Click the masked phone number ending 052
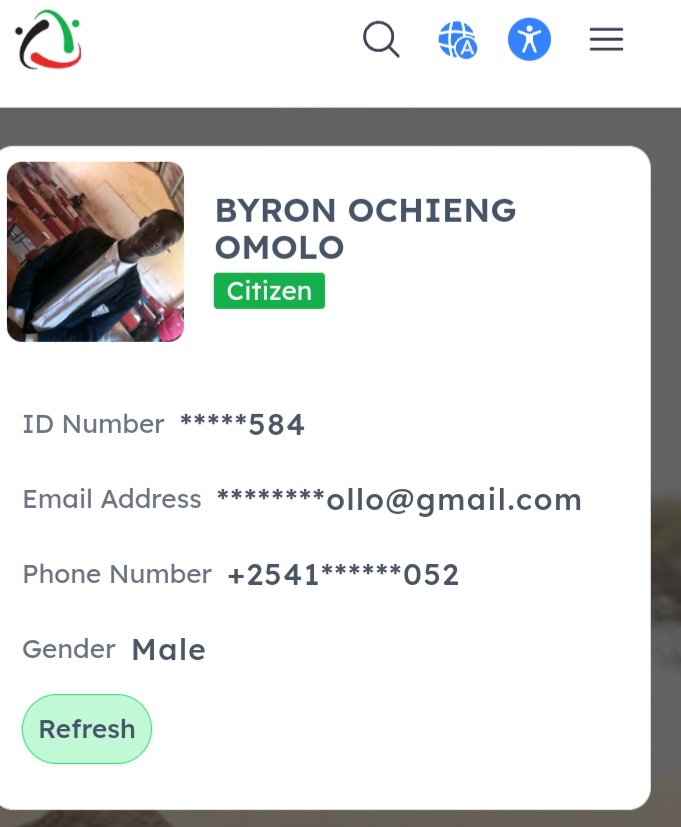This screenshot has height=827, width=681. [343, 574]
